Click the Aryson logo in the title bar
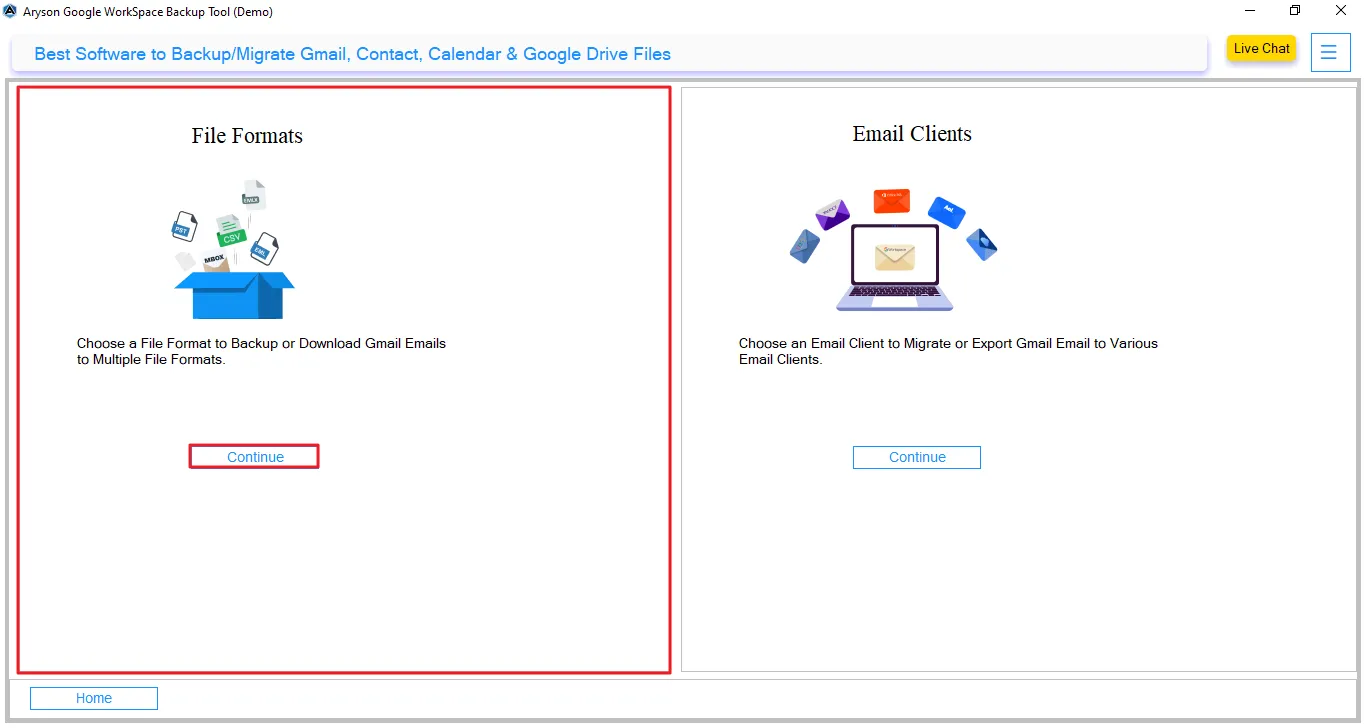This screenshot has height=728, width=1366. (x=9, y=11)
